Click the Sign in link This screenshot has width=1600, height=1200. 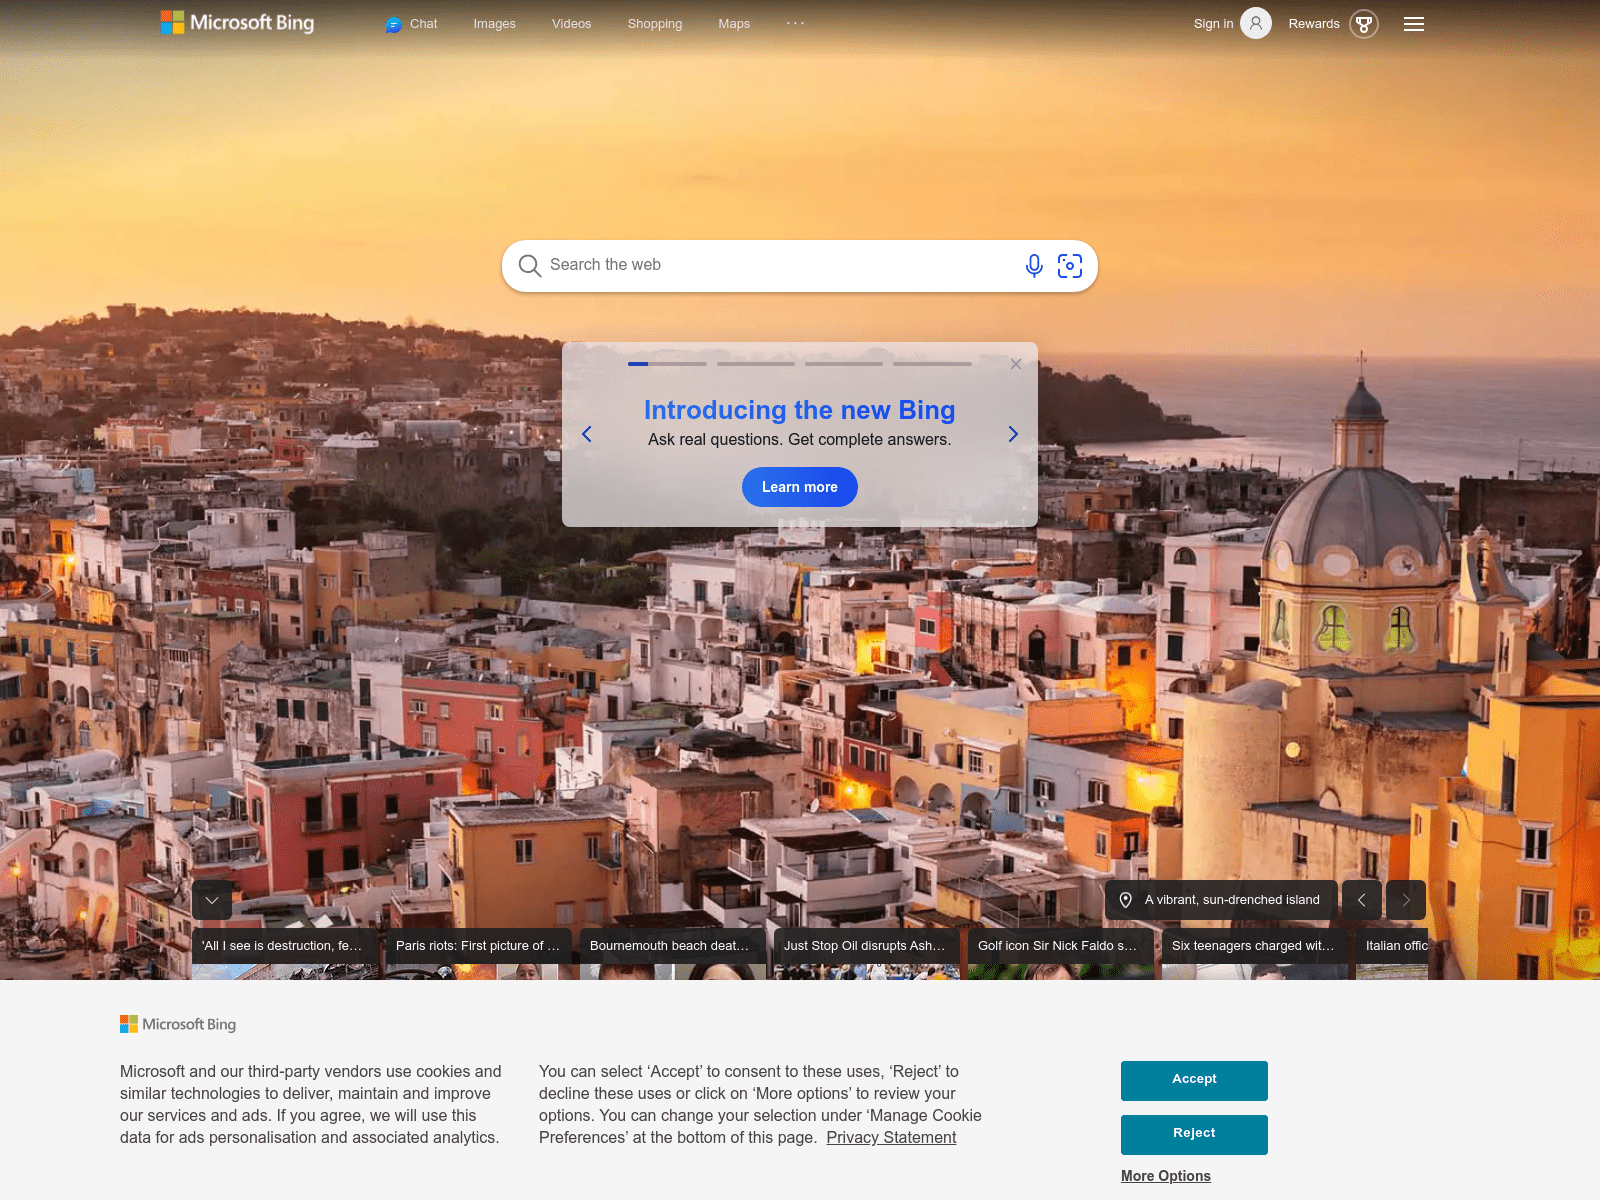pyautogui.click(x=1213, y=24)
